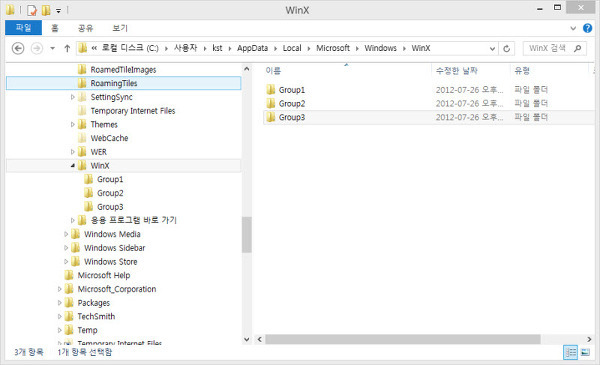The image size is (600, 365).
Task: Select WebCache folder in tree
Action: tap(109, 139)
